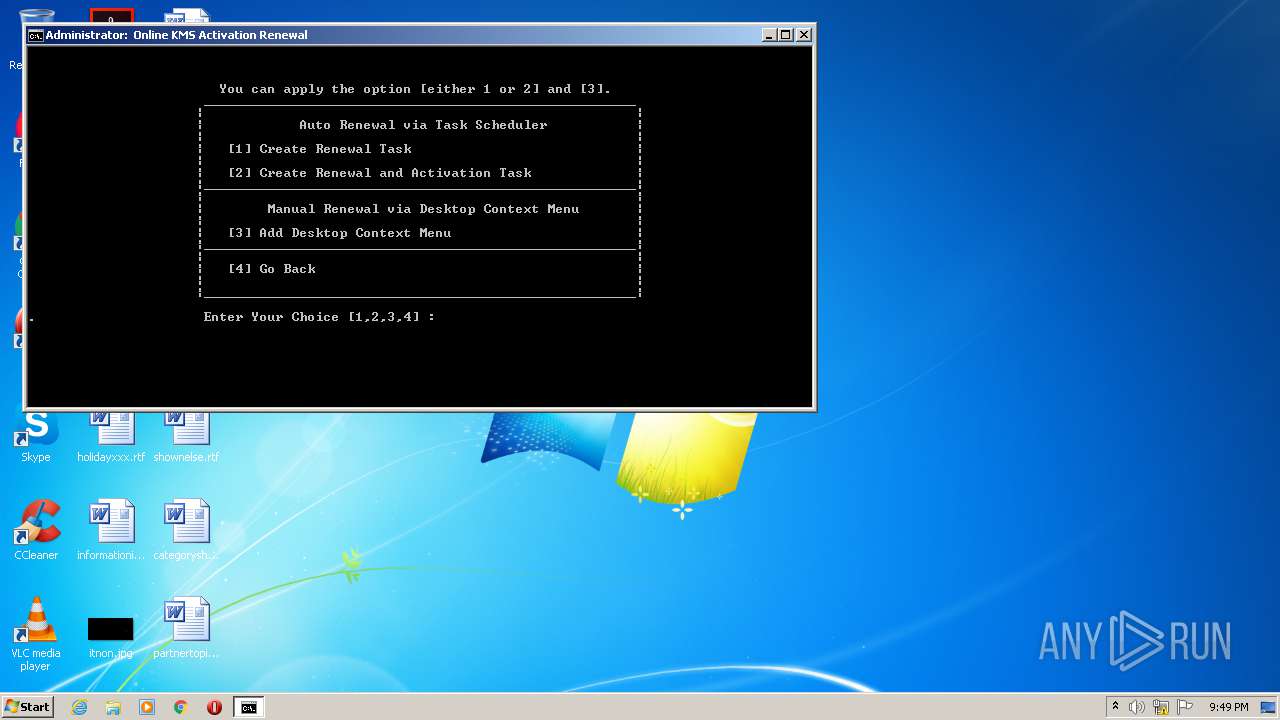This screenshot has height=720, width=1280.
Task: Open the Skype desktop shortcut
Action: click(36, 436)
